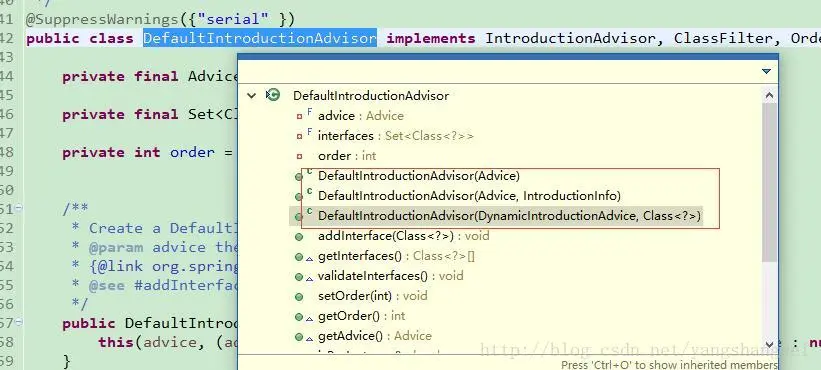Screen dimensions: 821x370
Task: Collapse the constructor fold at line 57
Action: pyautogui.click(x=18, y=322)
